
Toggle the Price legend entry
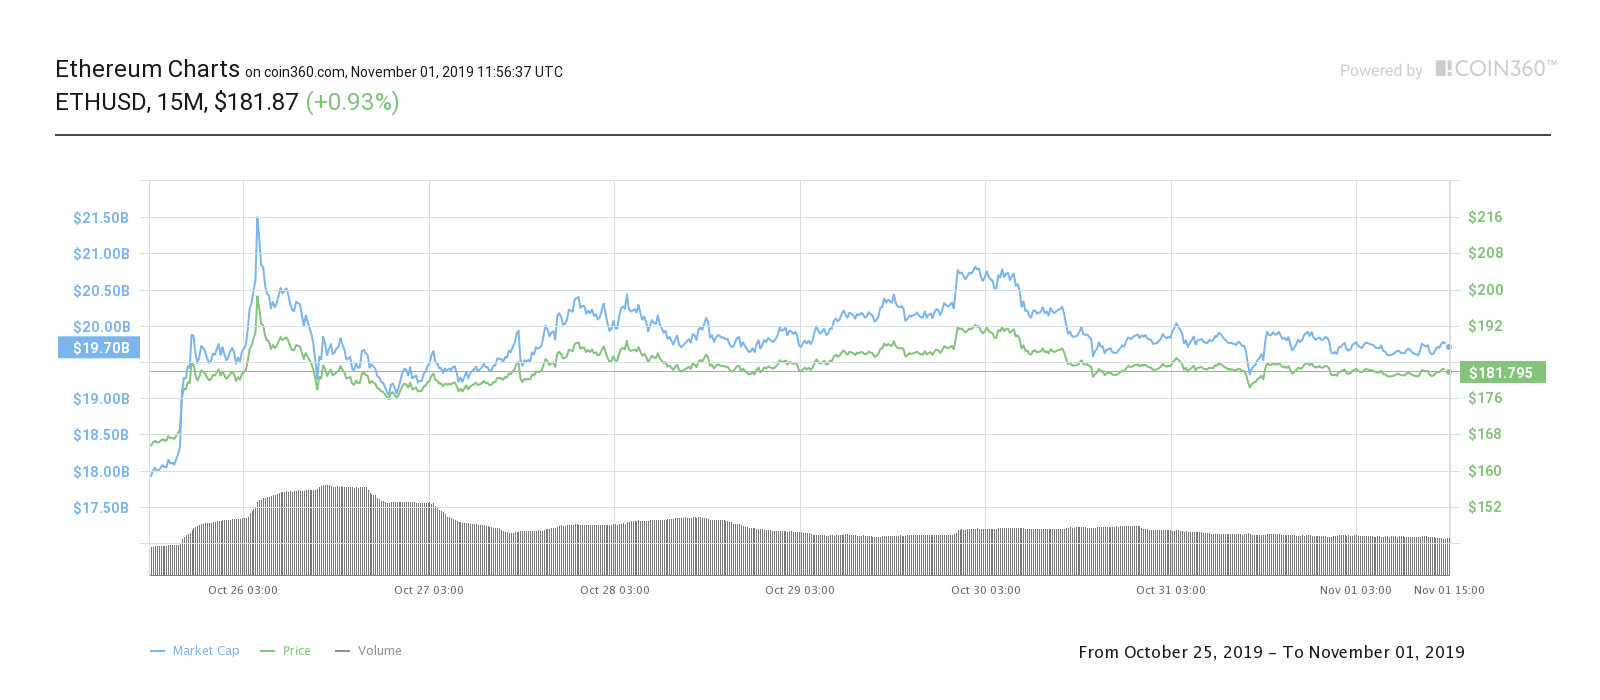pos(285,651)
